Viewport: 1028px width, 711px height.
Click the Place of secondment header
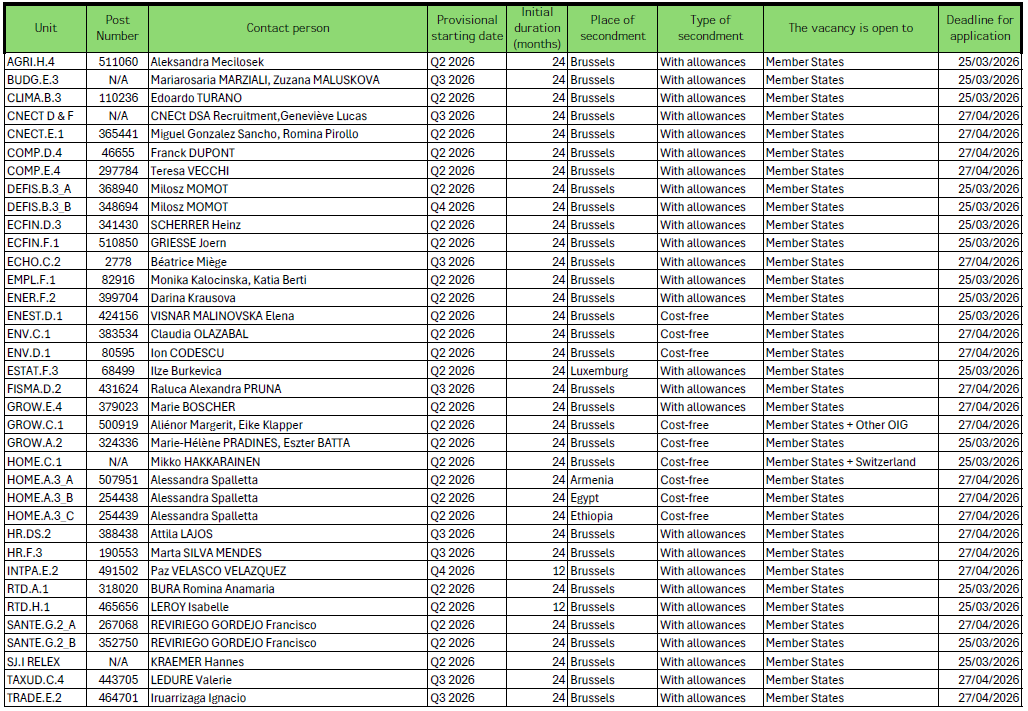(612, 28)
